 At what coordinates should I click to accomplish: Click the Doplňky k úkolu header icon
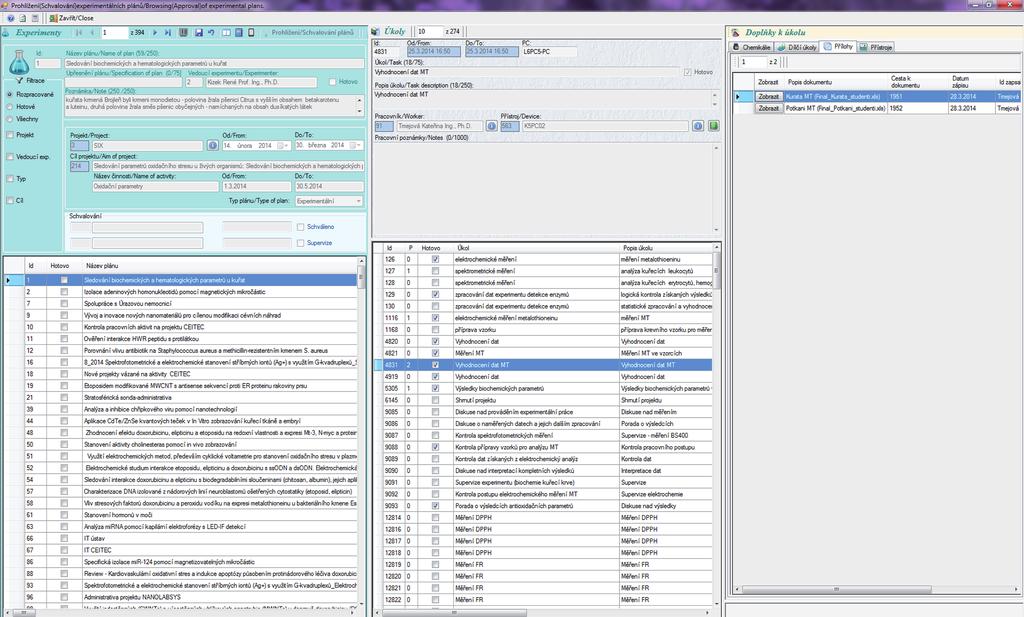point(736,32)
